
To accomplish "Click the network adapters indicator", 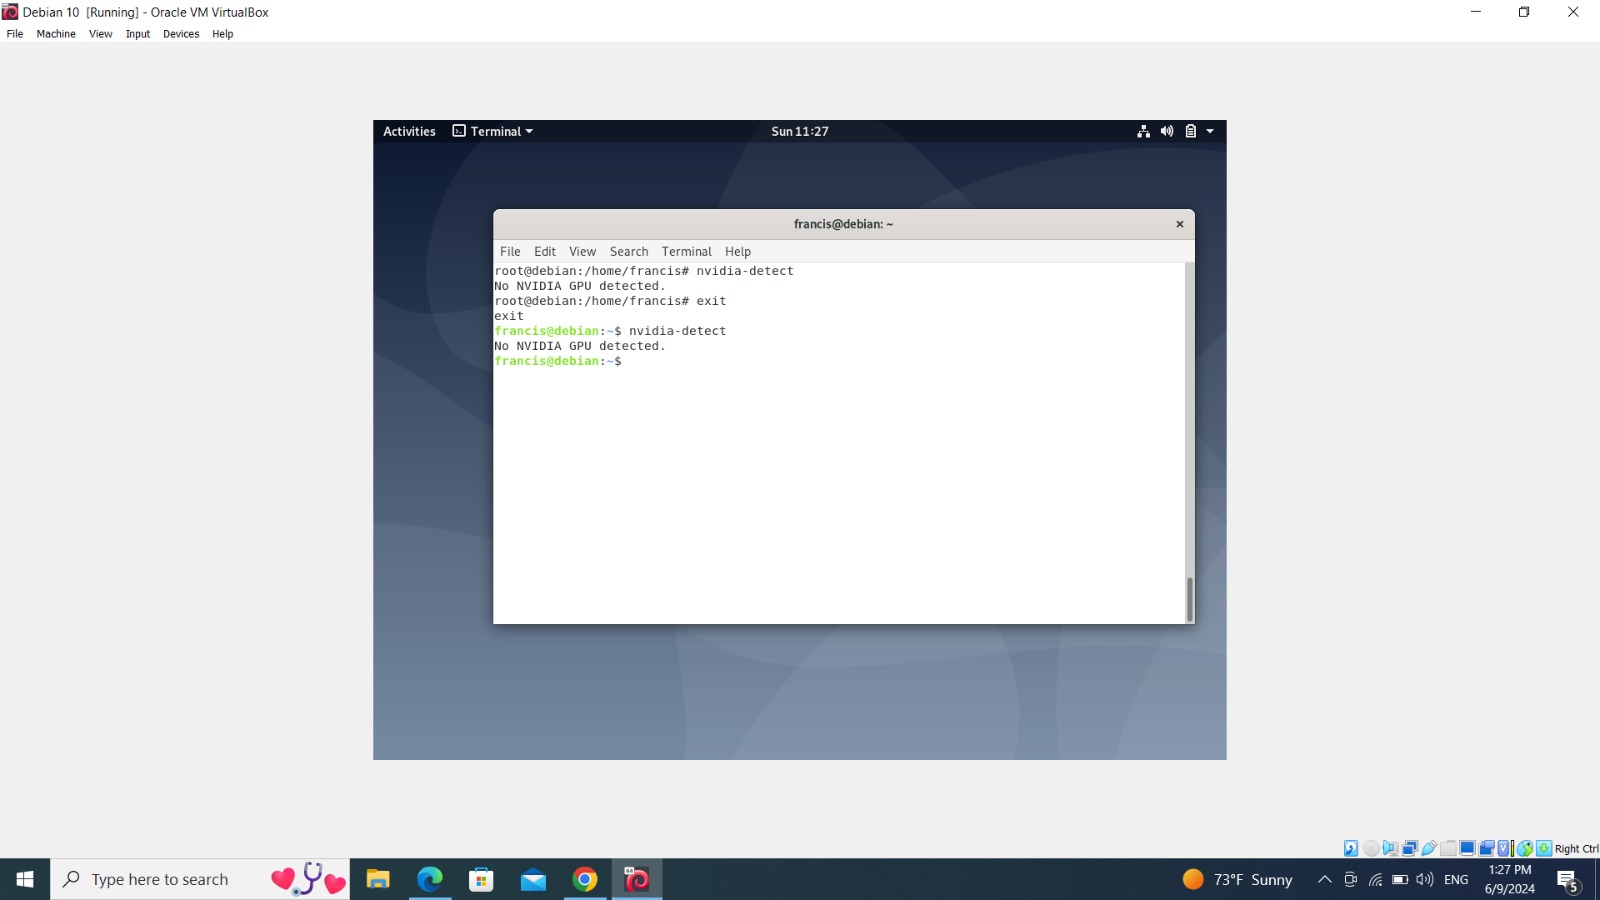I will pos(1410,848).
